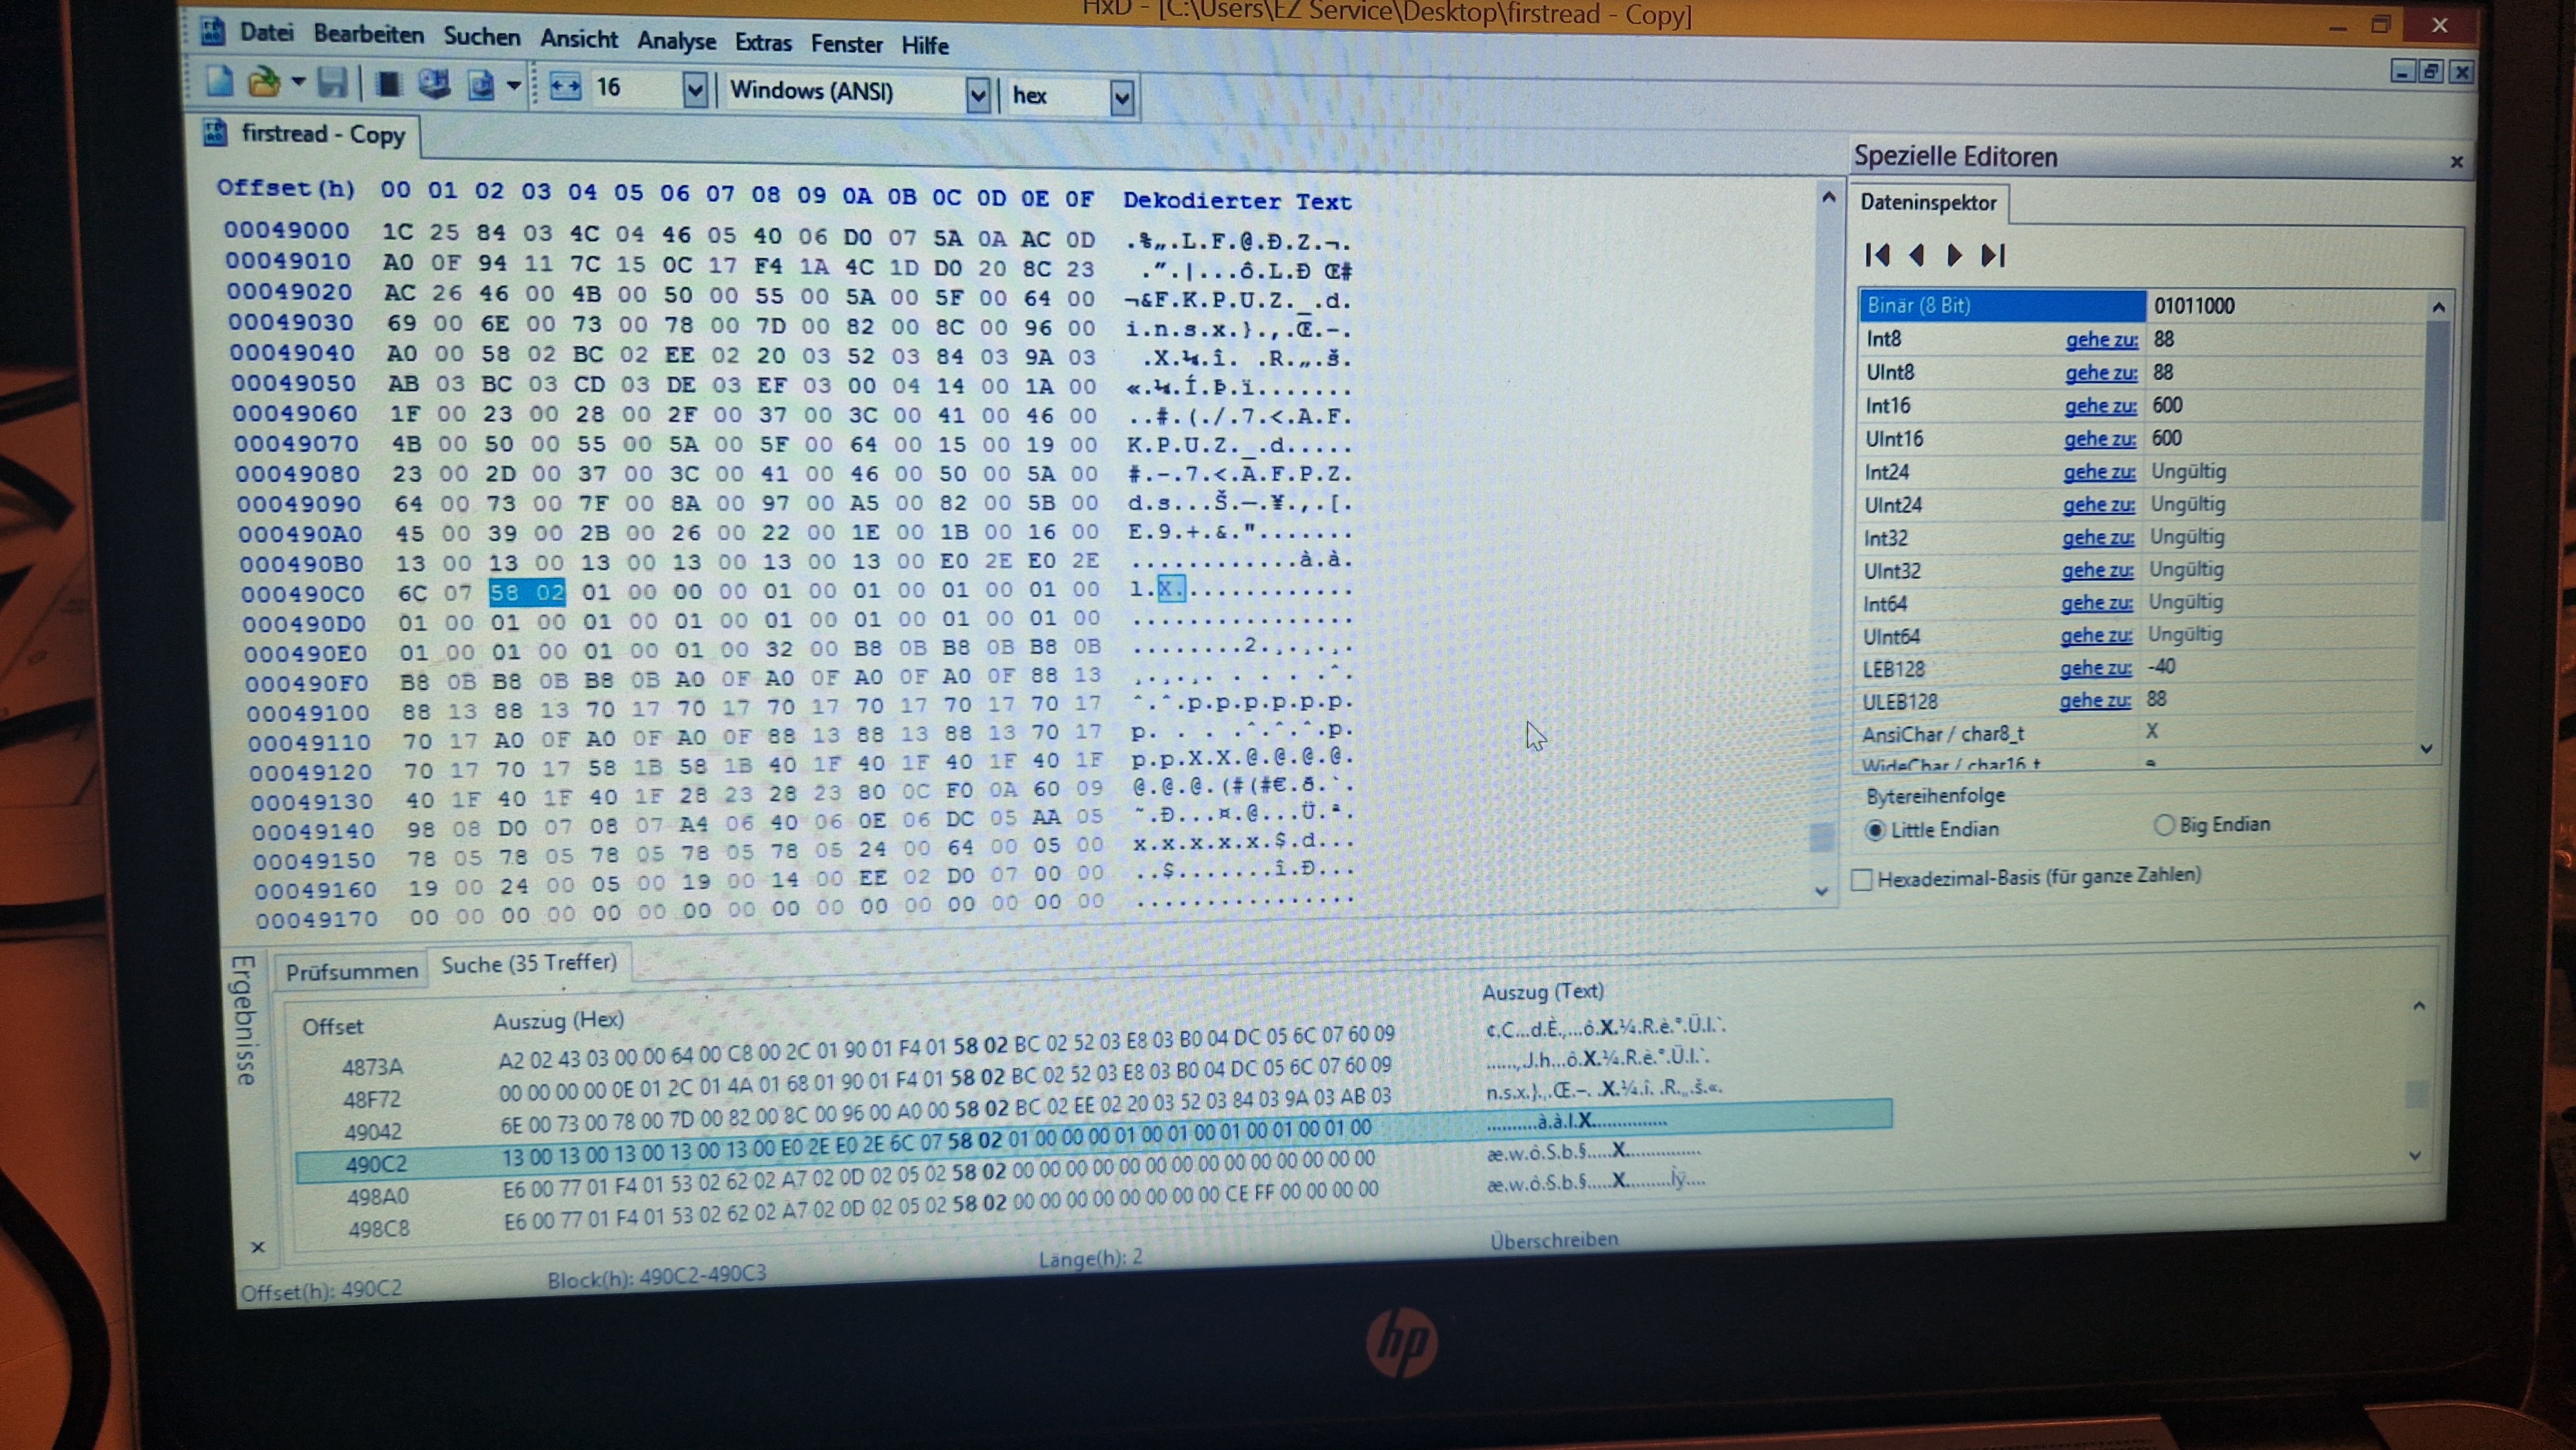Click the Open disk image toolbar icon
Image resolution: width=2576 pixels, height=1450 pixels.
pos(481,86)
